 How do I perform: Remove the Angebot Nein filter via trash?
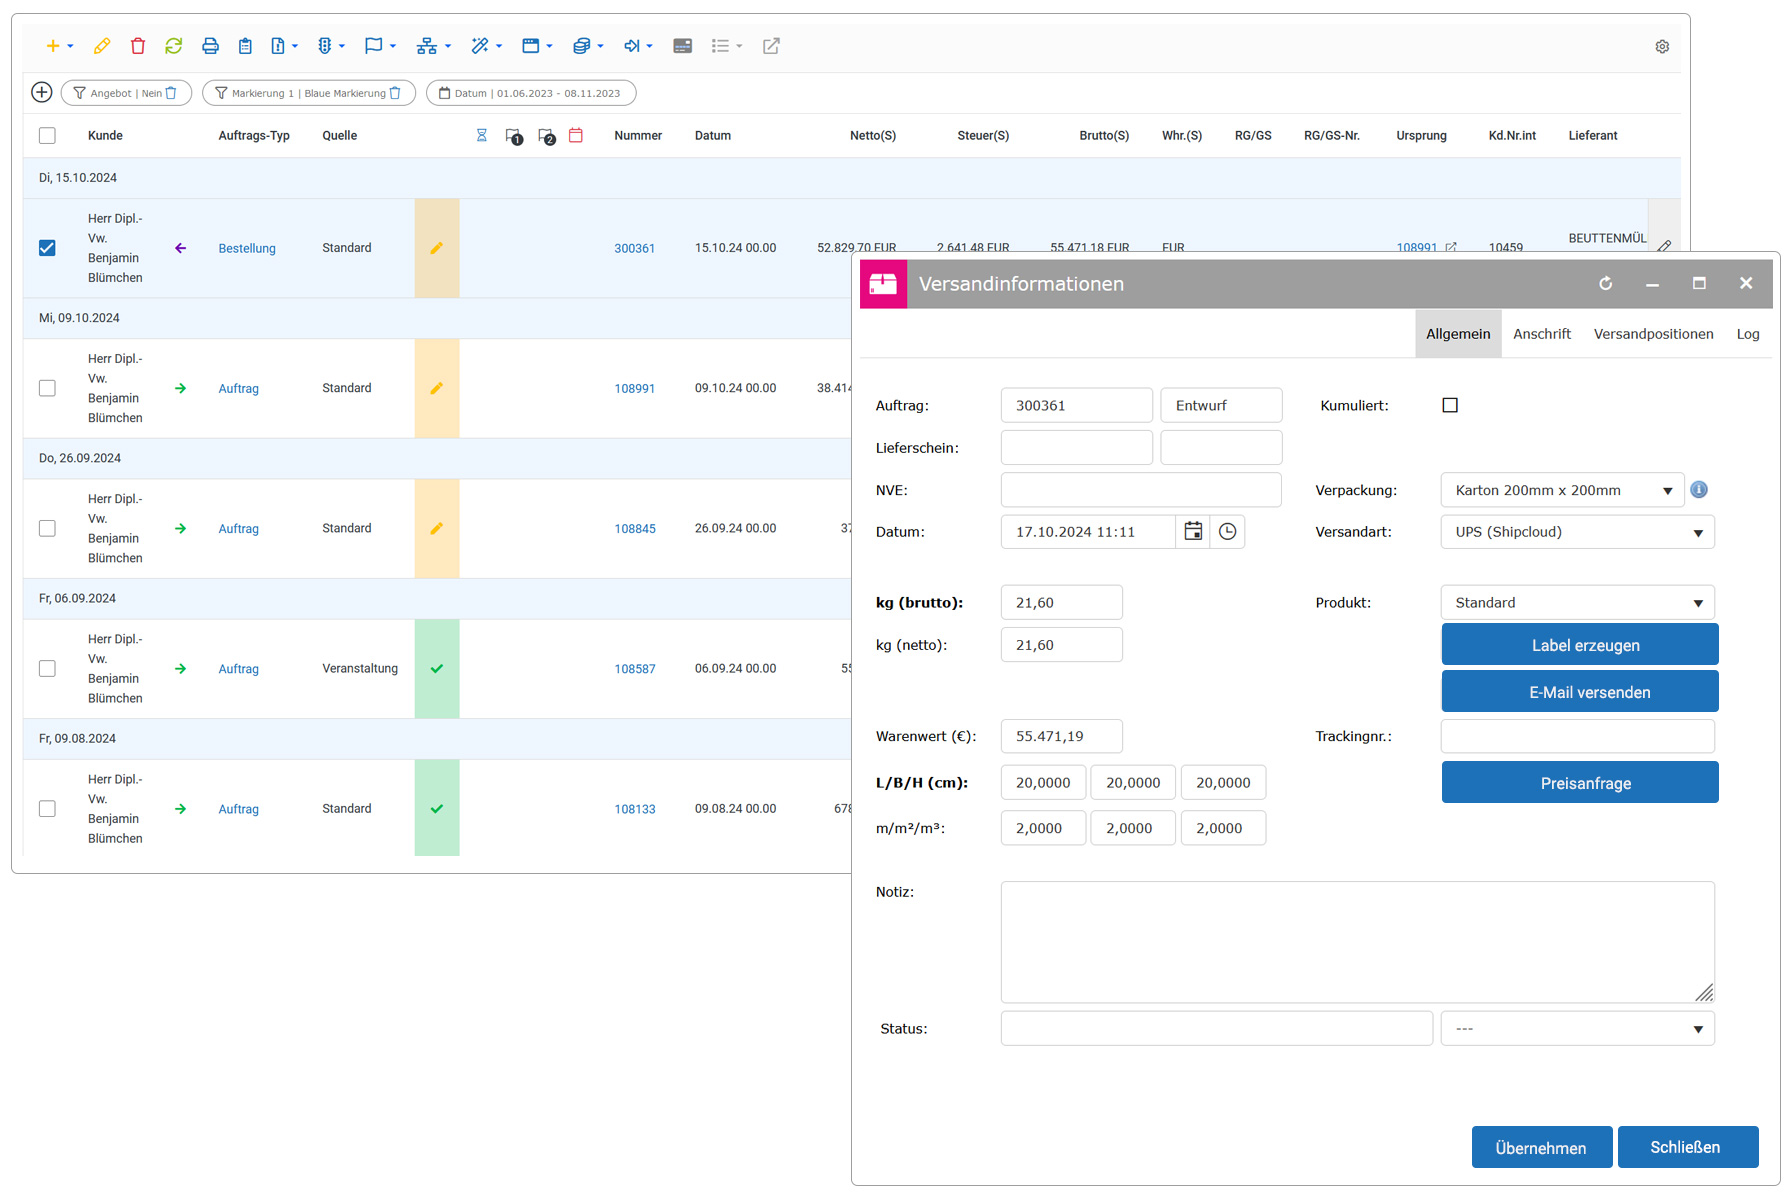pos(171,93)
